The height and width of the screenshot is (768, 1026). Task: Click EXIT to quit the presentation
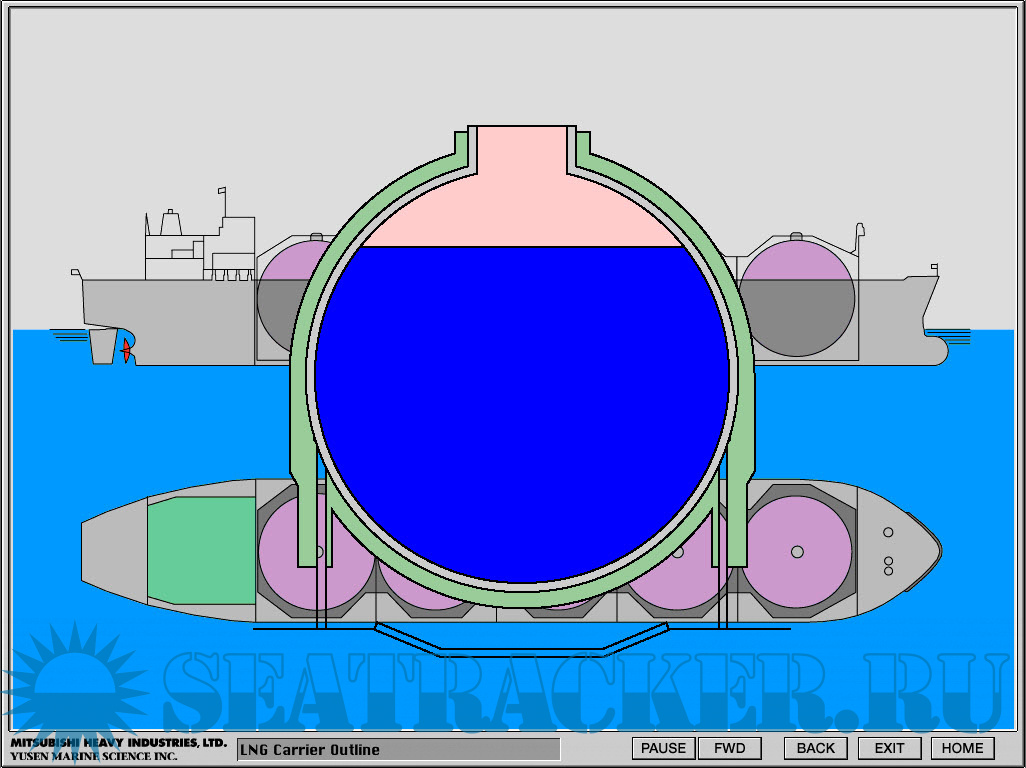pos(889,748)
